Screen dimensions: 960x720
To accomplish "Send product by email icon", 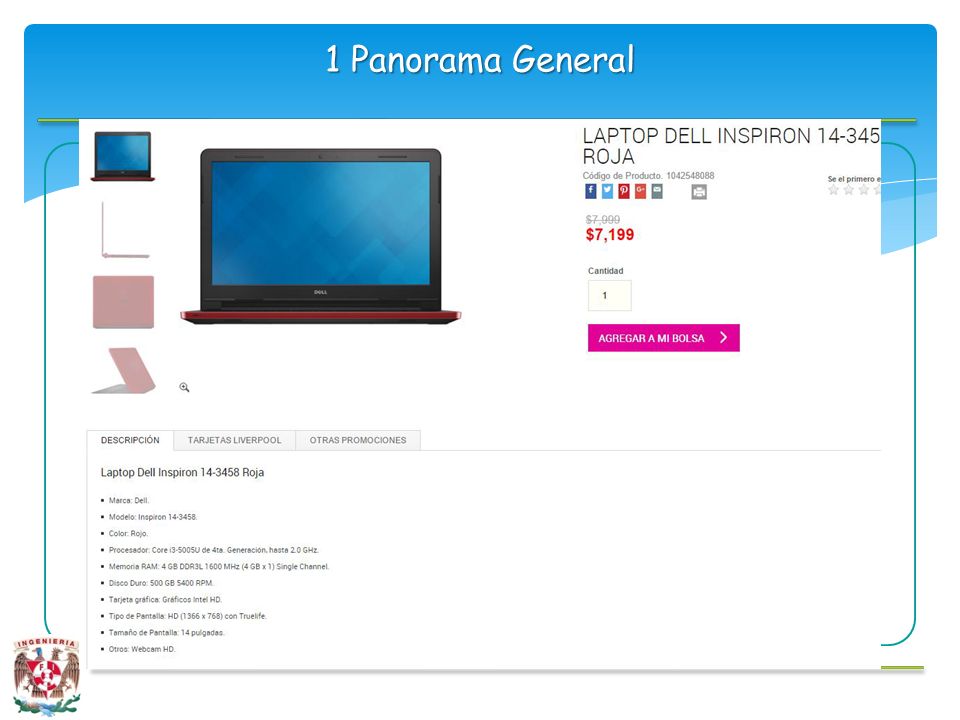I will [x=656, y=191].
